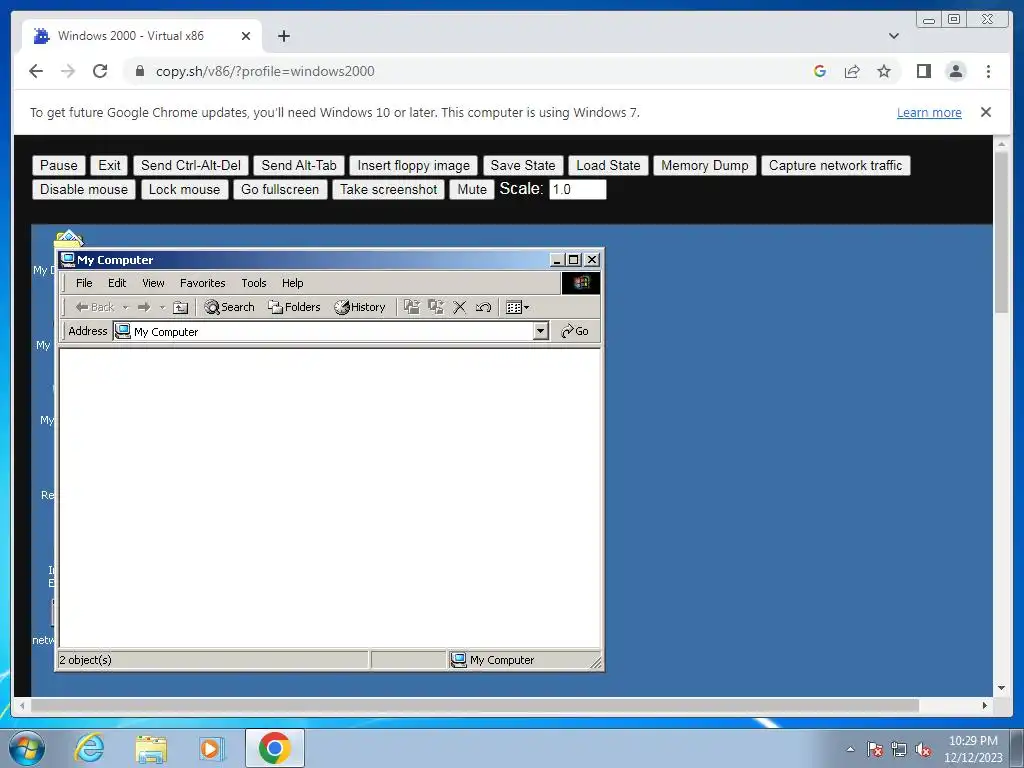Click the Send Alt-Tab button
The width and height of the screenshot is (1024, 768).
click(x=299, y=165)
